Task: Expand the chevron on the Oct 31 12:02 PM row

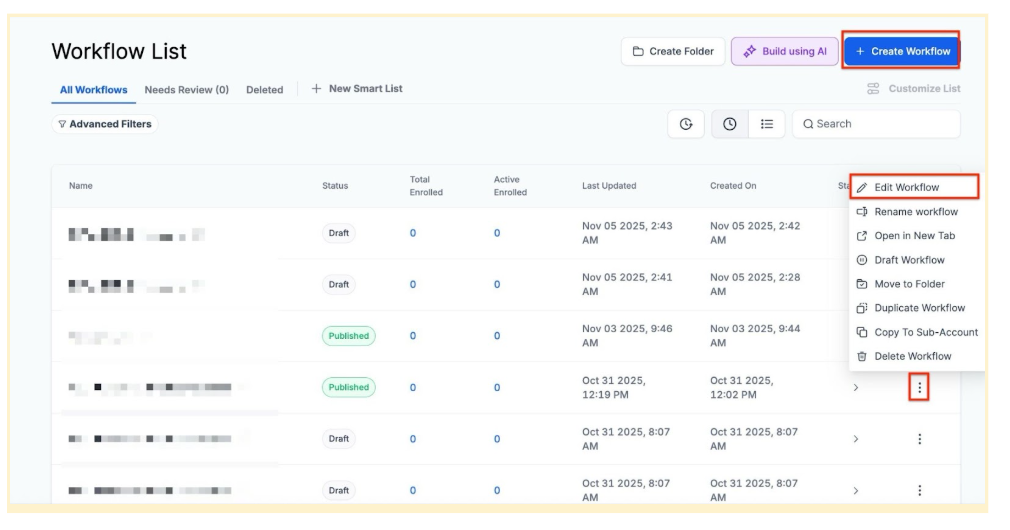Action: 855,387
